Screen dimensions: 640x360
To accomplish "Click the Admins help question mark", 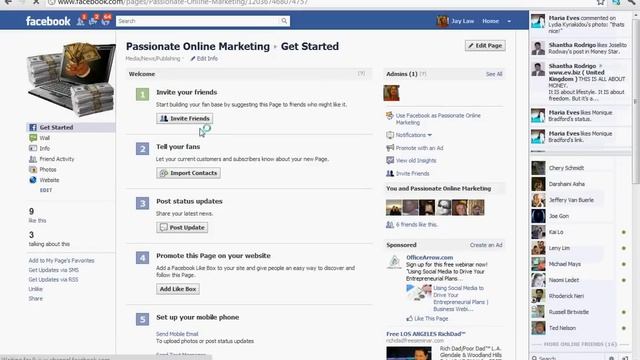I will (x=423, y=74).
